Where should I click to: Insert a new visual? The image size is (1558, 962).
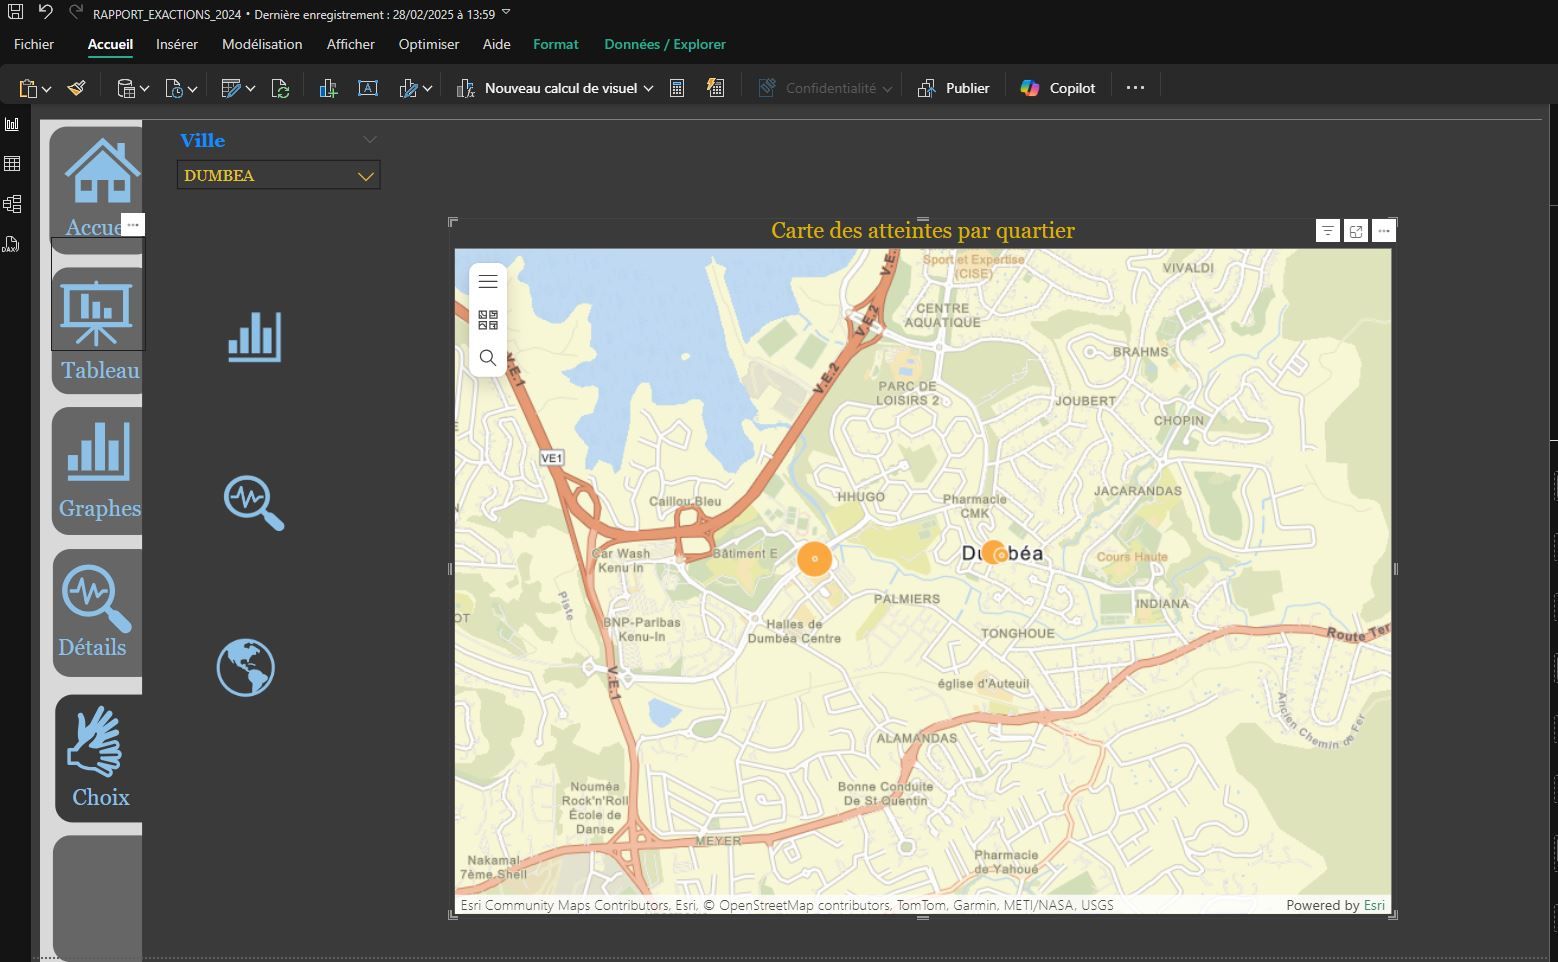coord(328,88)
